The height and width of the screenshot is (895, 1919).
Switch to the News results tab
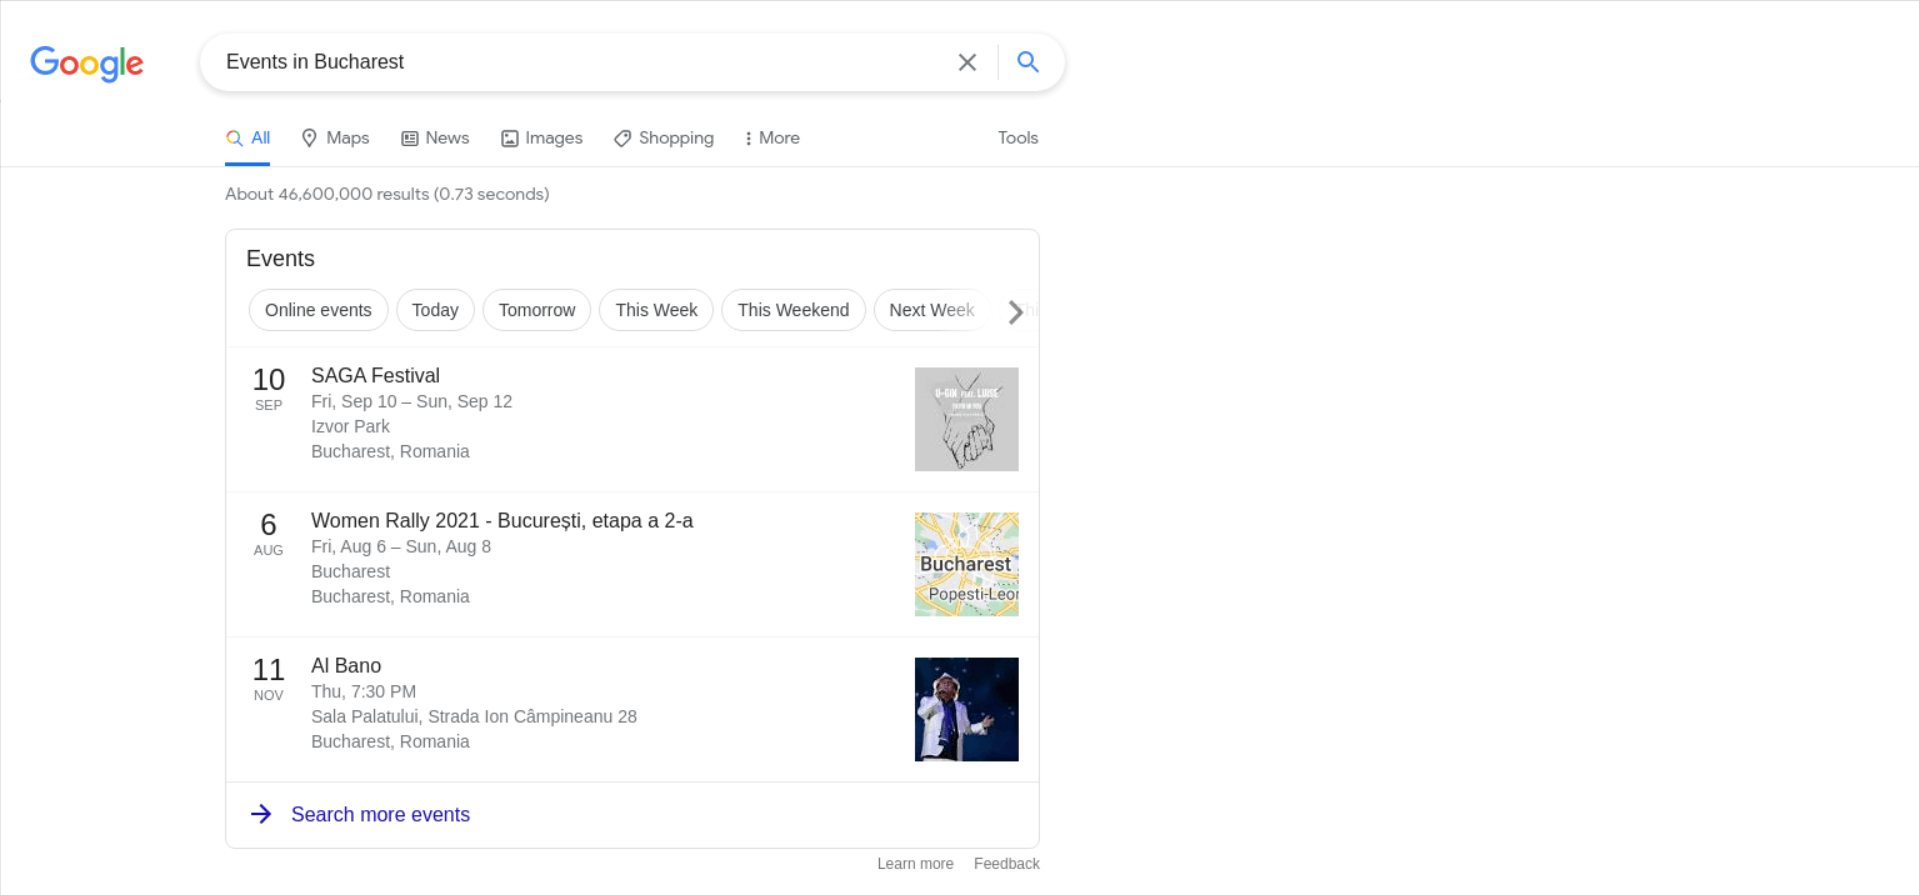tap(435, 138)
